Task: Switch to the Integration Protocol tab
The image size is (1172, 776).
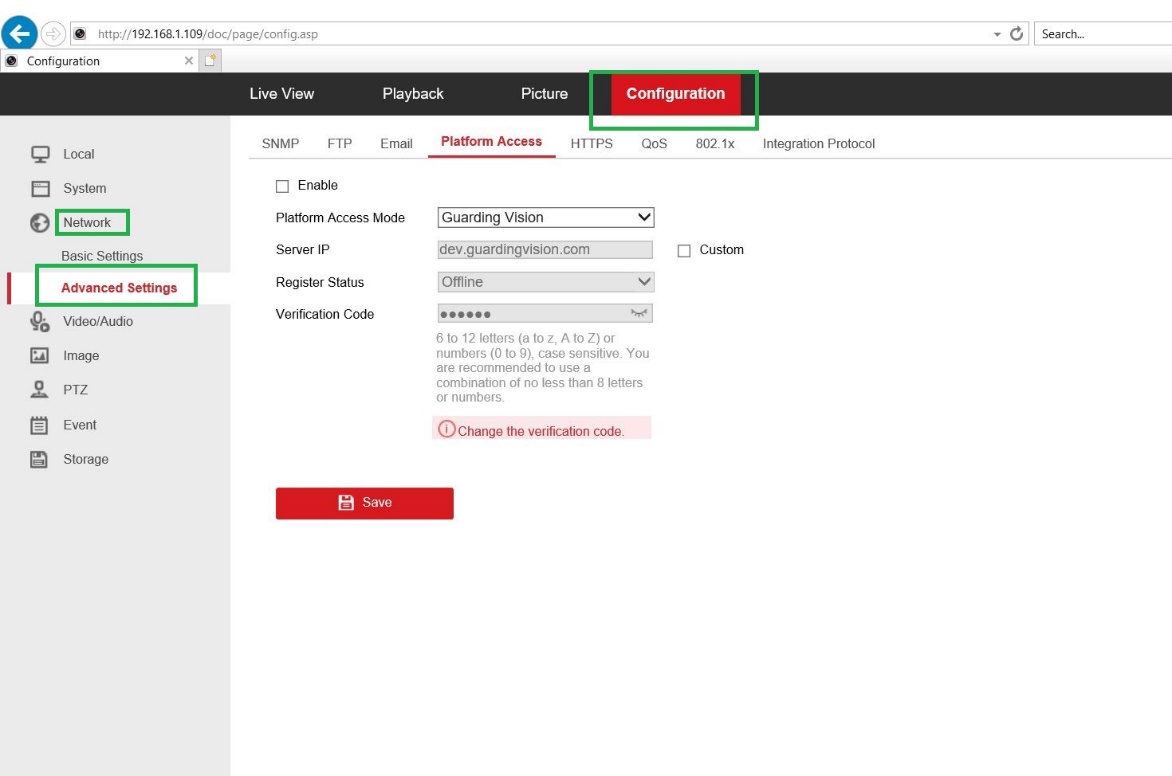Action: pos(818,144)
